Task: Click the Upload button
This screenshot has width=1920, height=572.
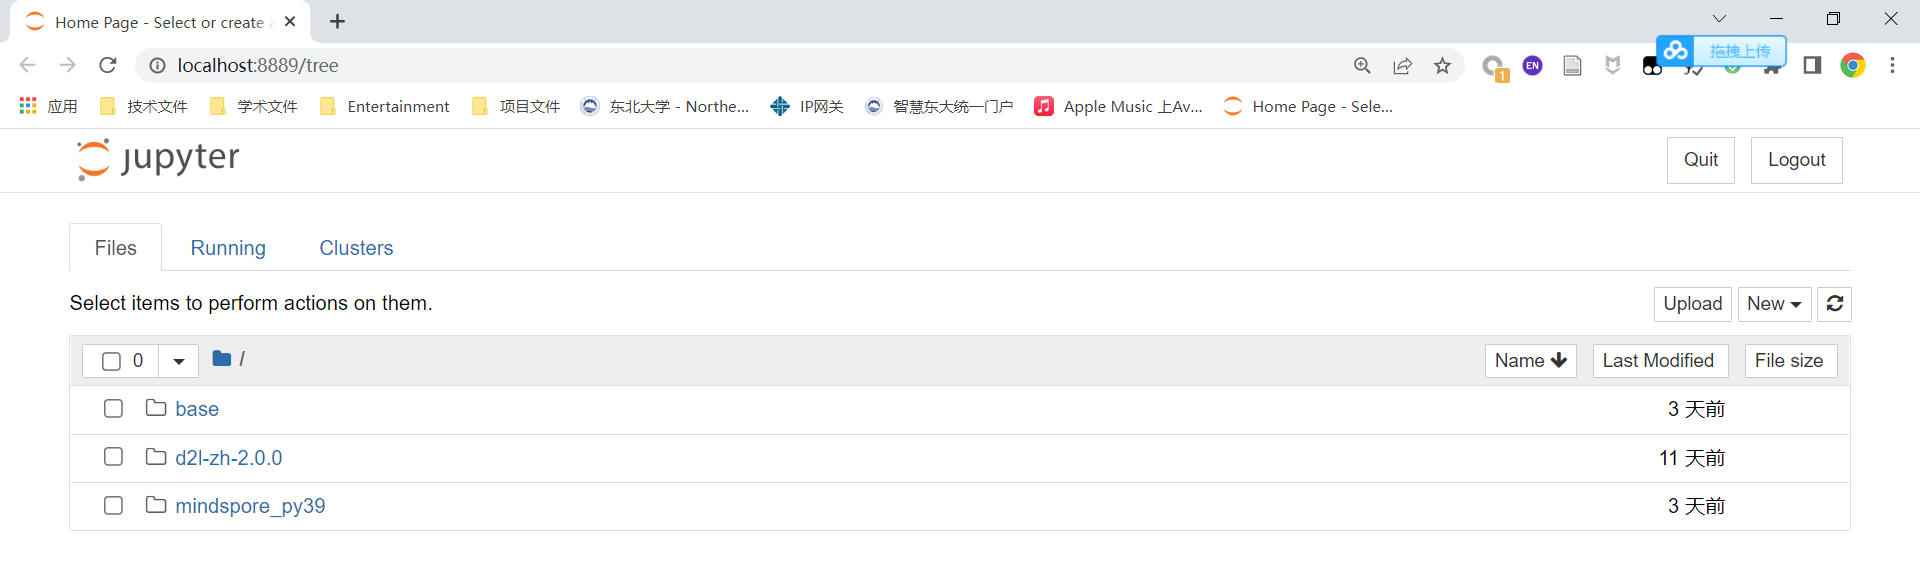Action: point(1692,304)
